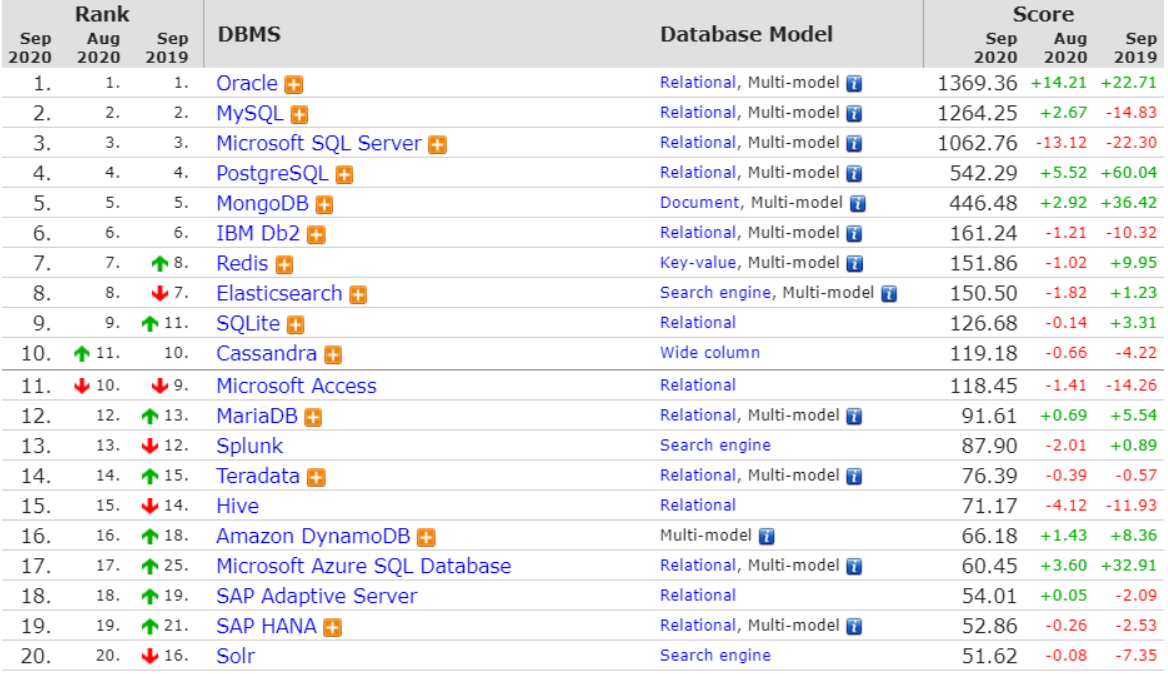The image size is (1168, 674).
Task: Open the Solr link
Action: pos(235,656)
